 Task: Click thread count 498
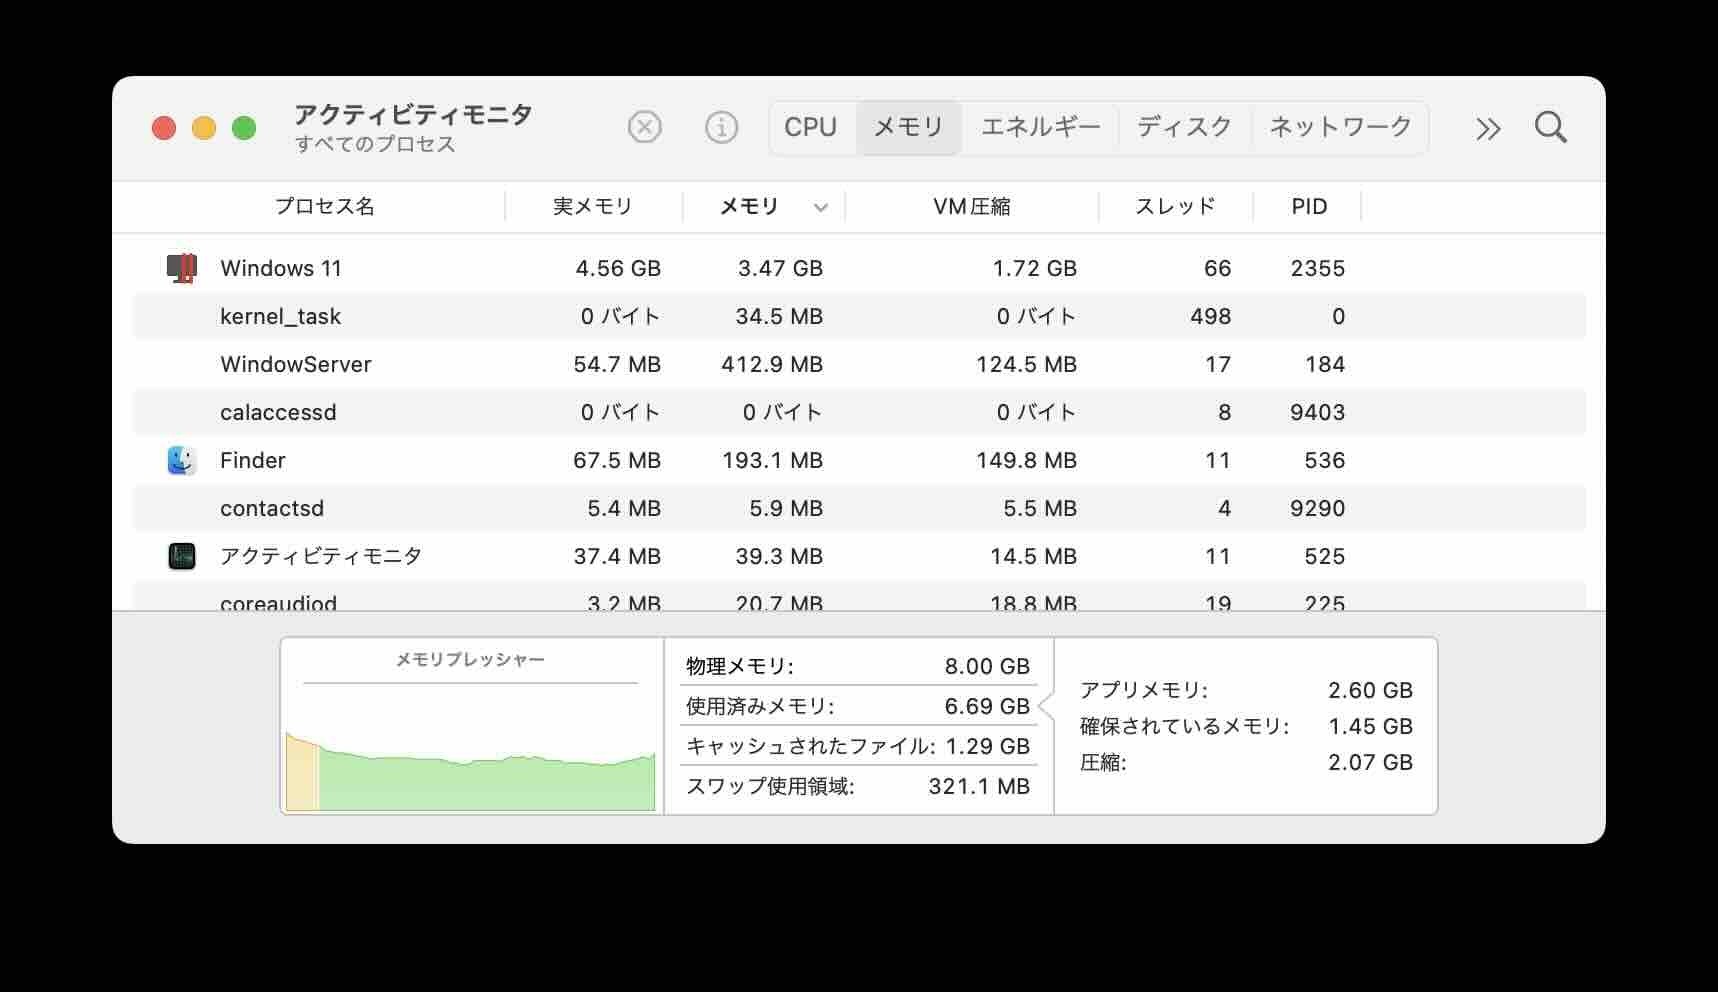1210,316
